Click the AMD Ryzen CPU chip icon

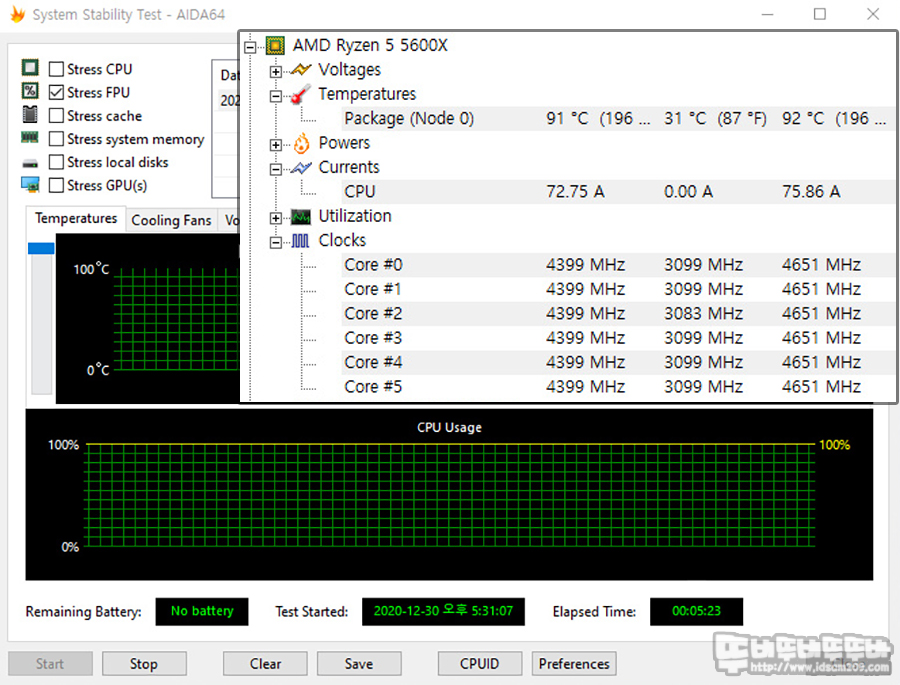click(x=275, y=45)
